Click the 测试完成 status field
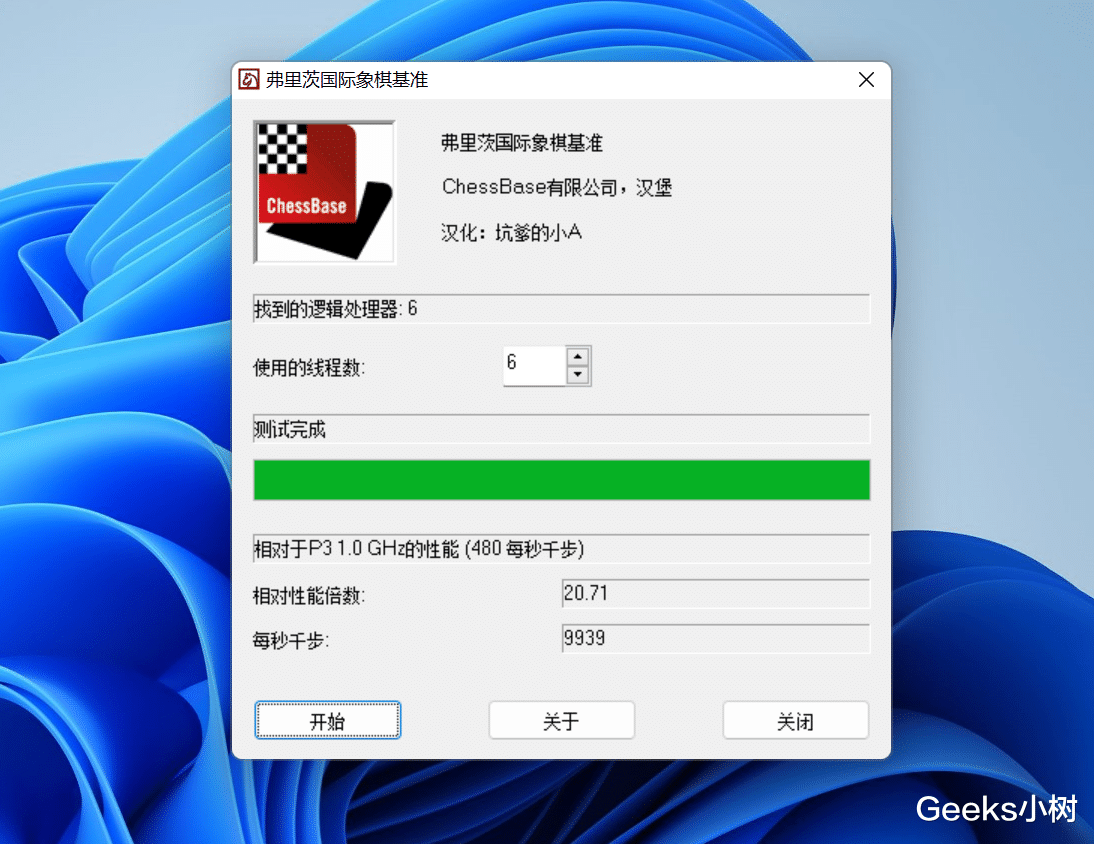 [561, 429]
